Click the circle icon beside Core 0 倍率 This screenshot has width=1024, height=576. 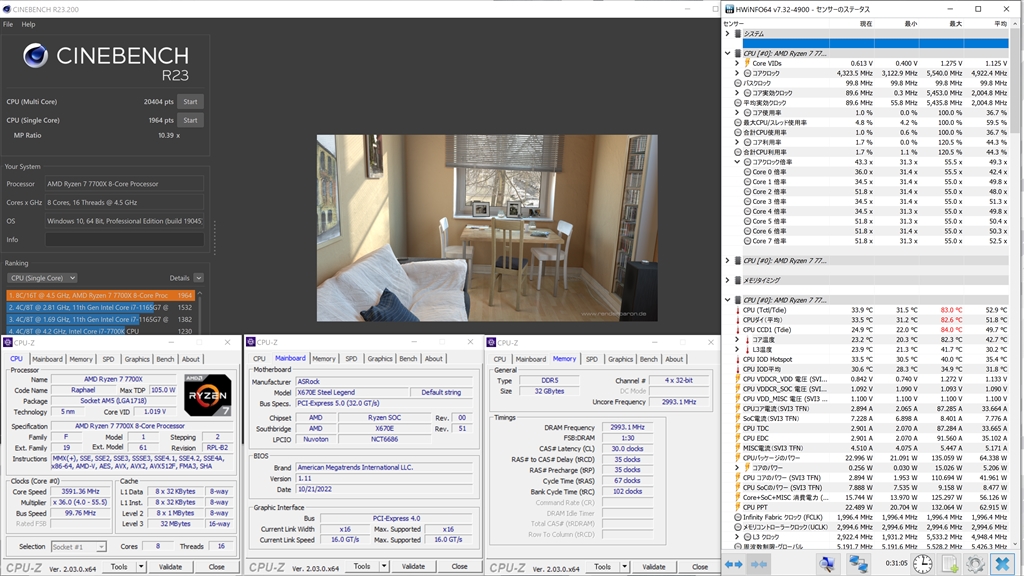pos(747,172)
